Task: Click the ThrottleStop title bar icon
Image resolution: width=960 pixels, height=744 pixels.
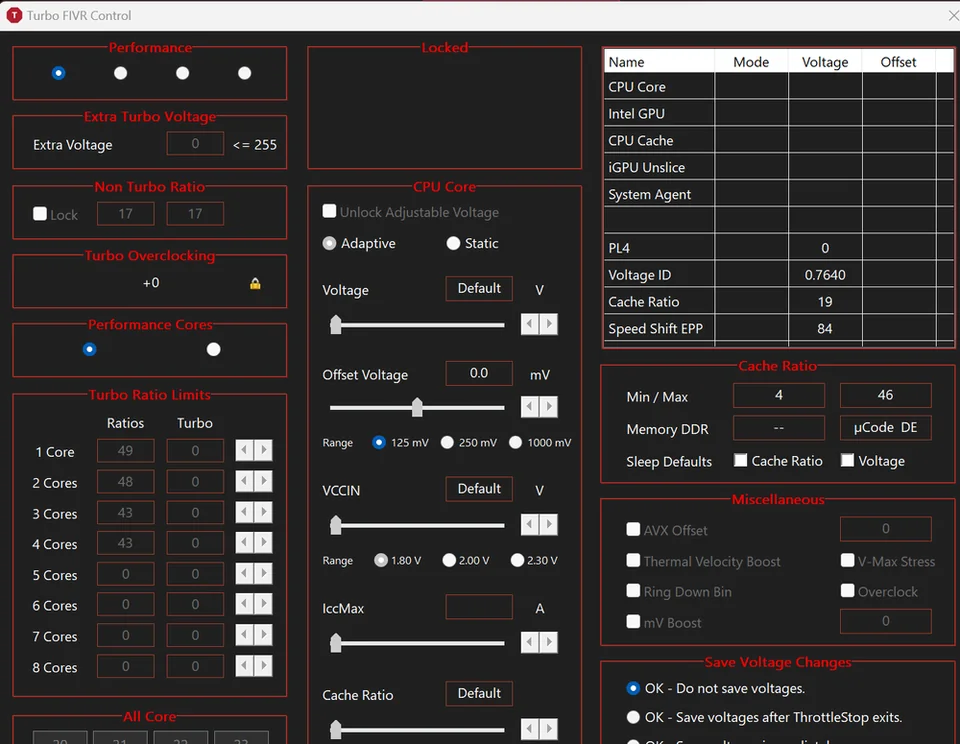Action: [14, 15]
